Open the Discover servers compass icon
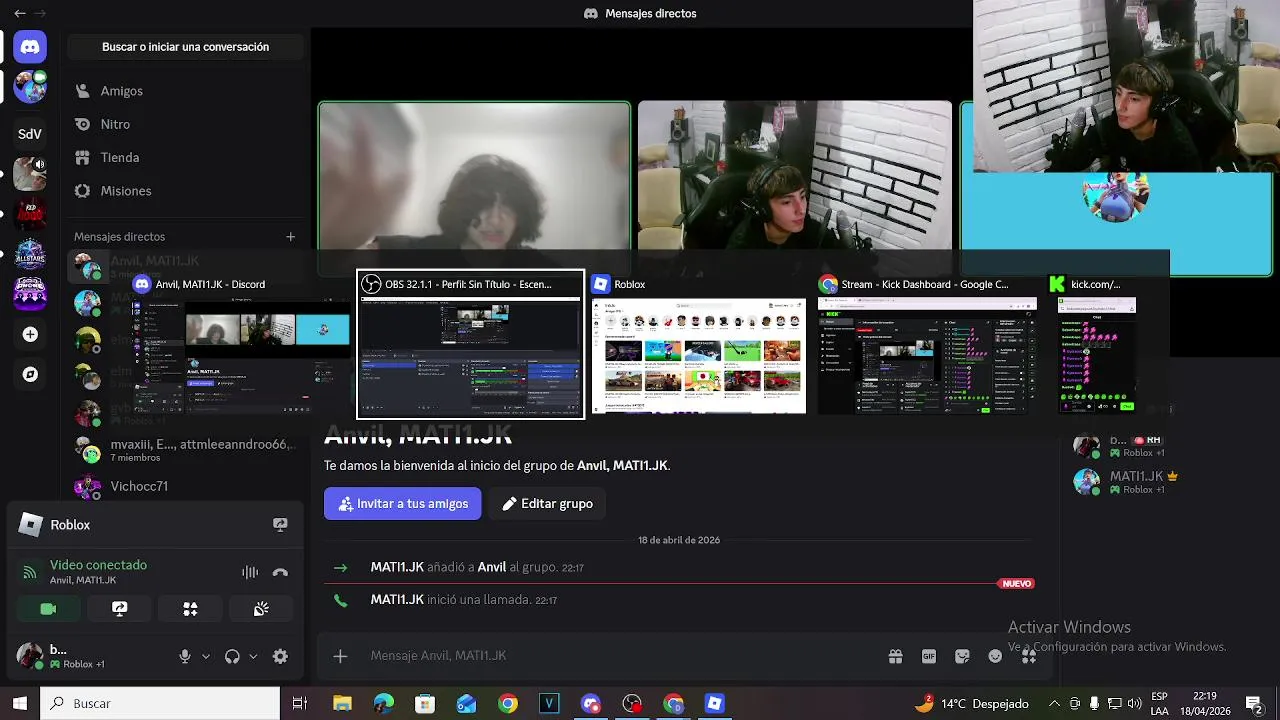 point(30,374)
